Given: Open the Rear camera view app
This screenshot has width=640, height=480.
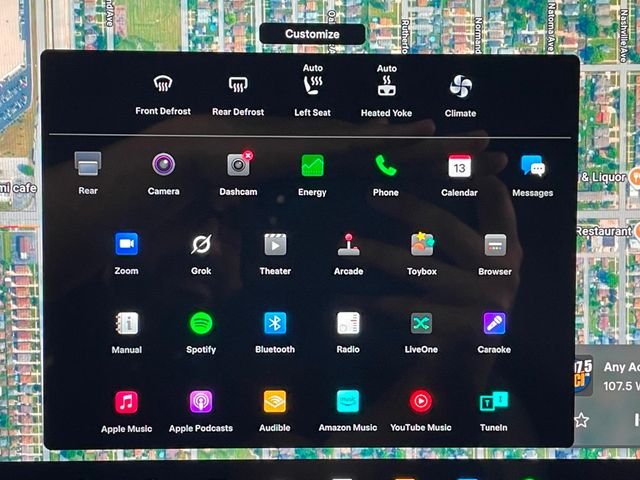Looking at the screenshot, I should pyautogui.click(x=88, y=165).
